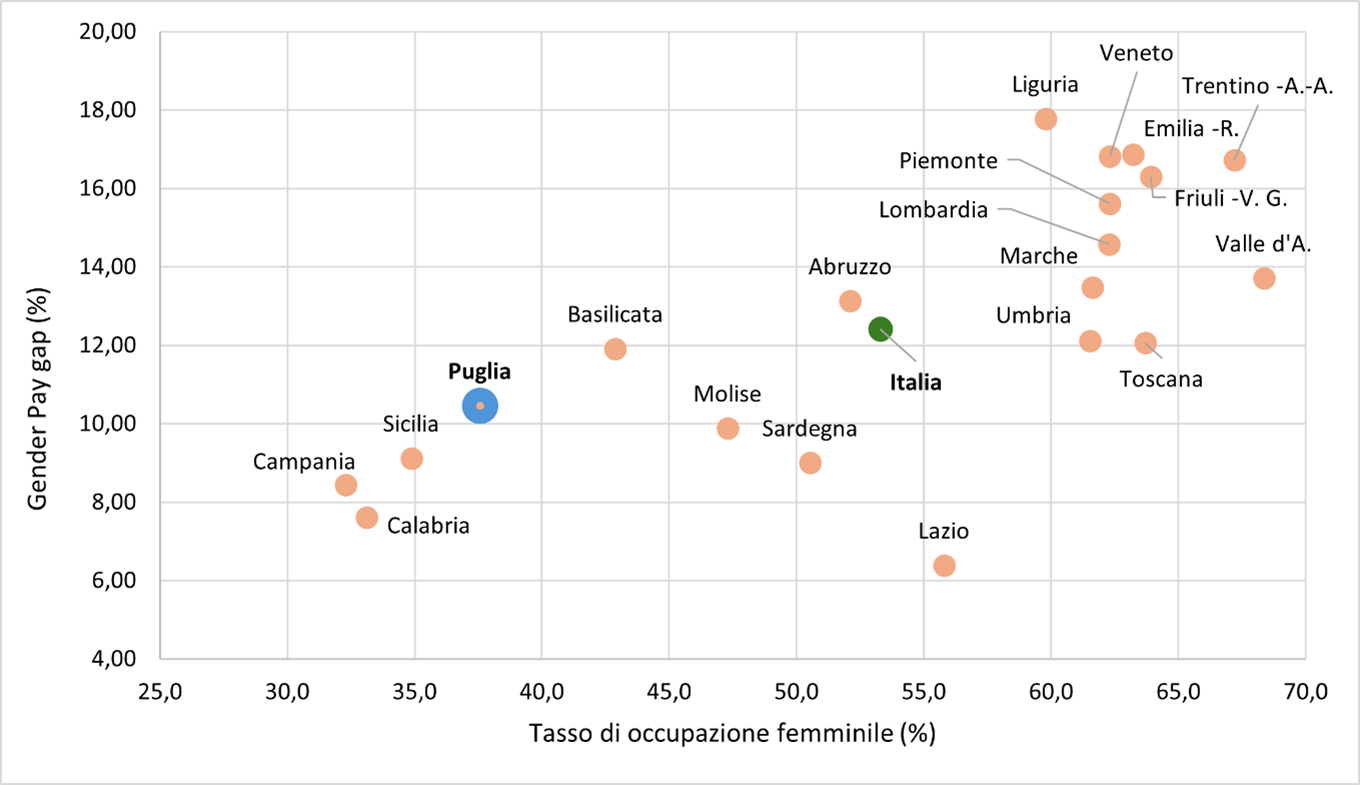Click the Molise data marker
This screenshot has height=785, width=1360.
click(x=728, y=428)
